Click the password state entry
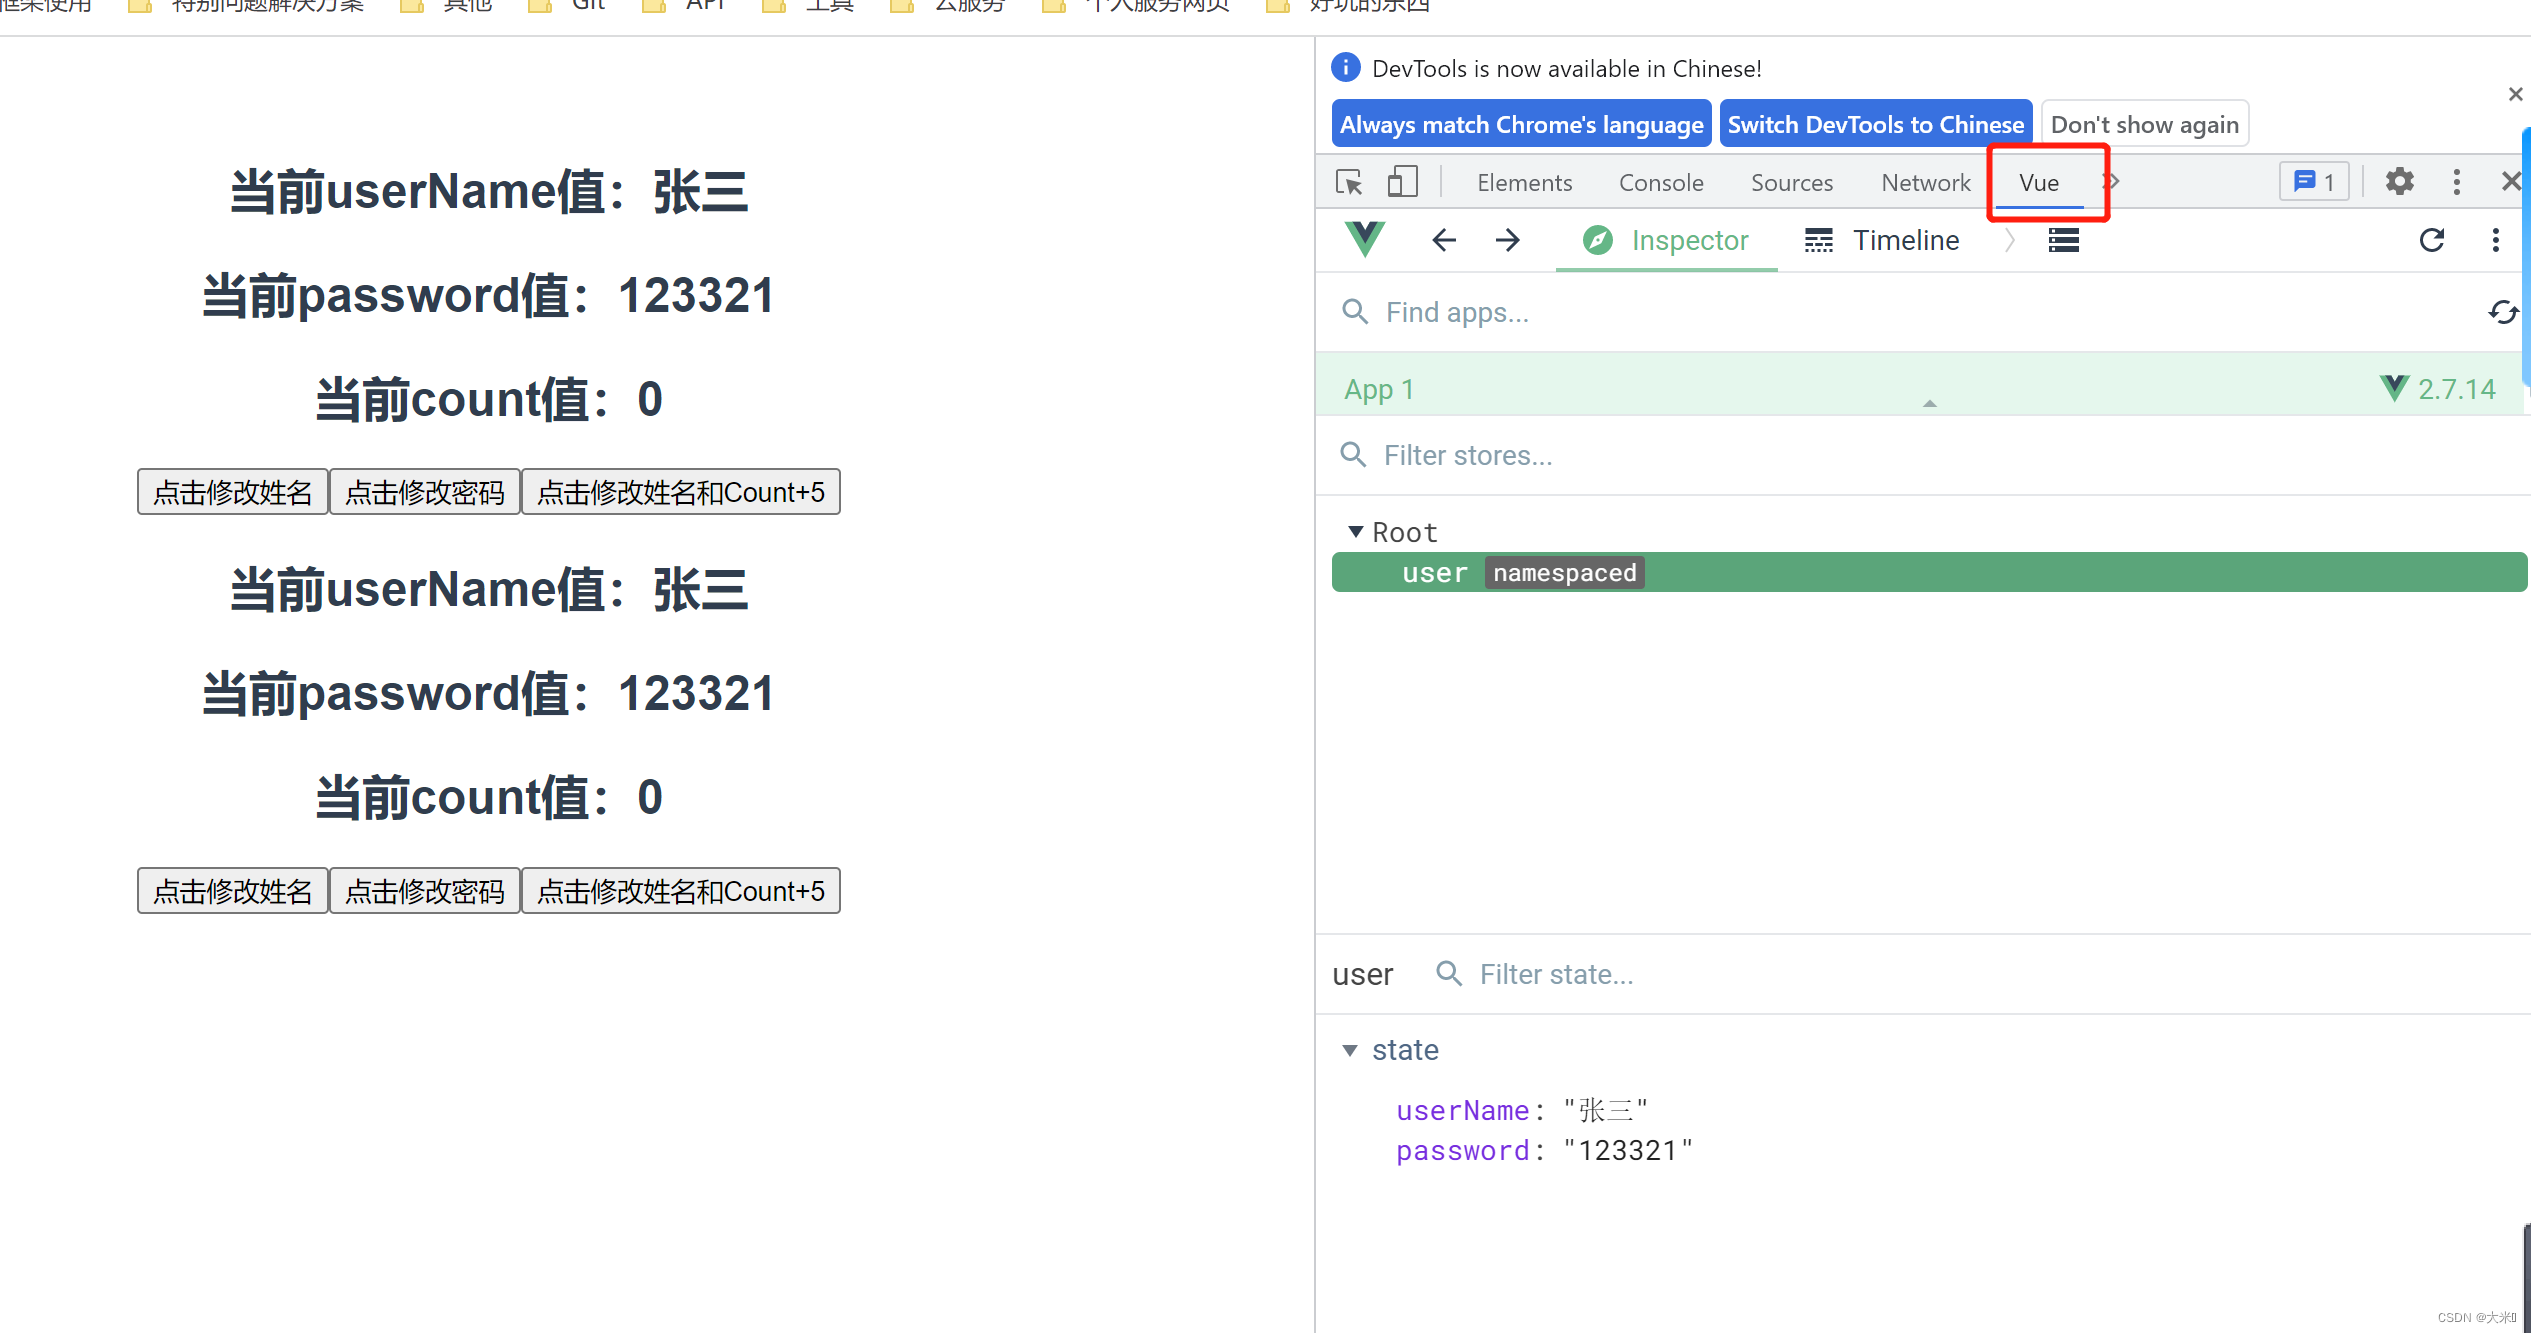Screen dimensions: 2531x1333 [x=1544, y=1151]
